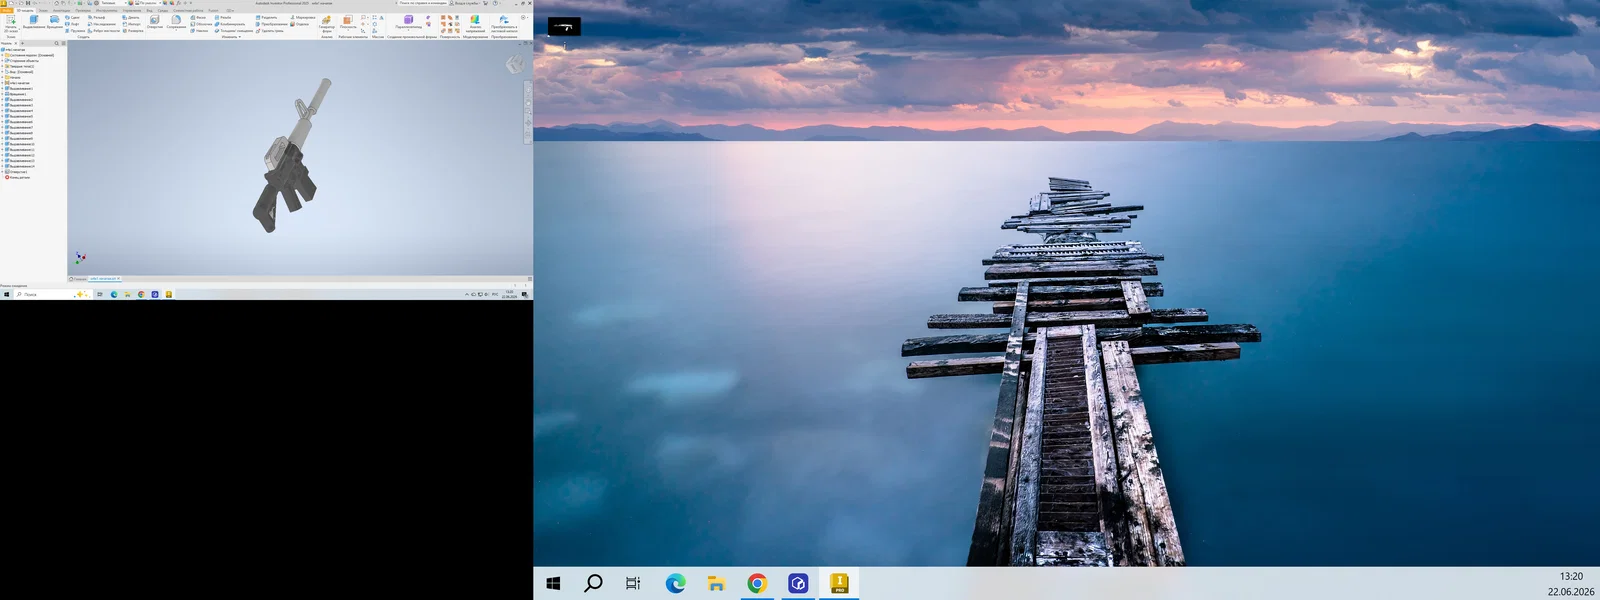The image size is (1600, 600).
Task: Open Windows Start on the large taskbar
Action: coord(553,583)
